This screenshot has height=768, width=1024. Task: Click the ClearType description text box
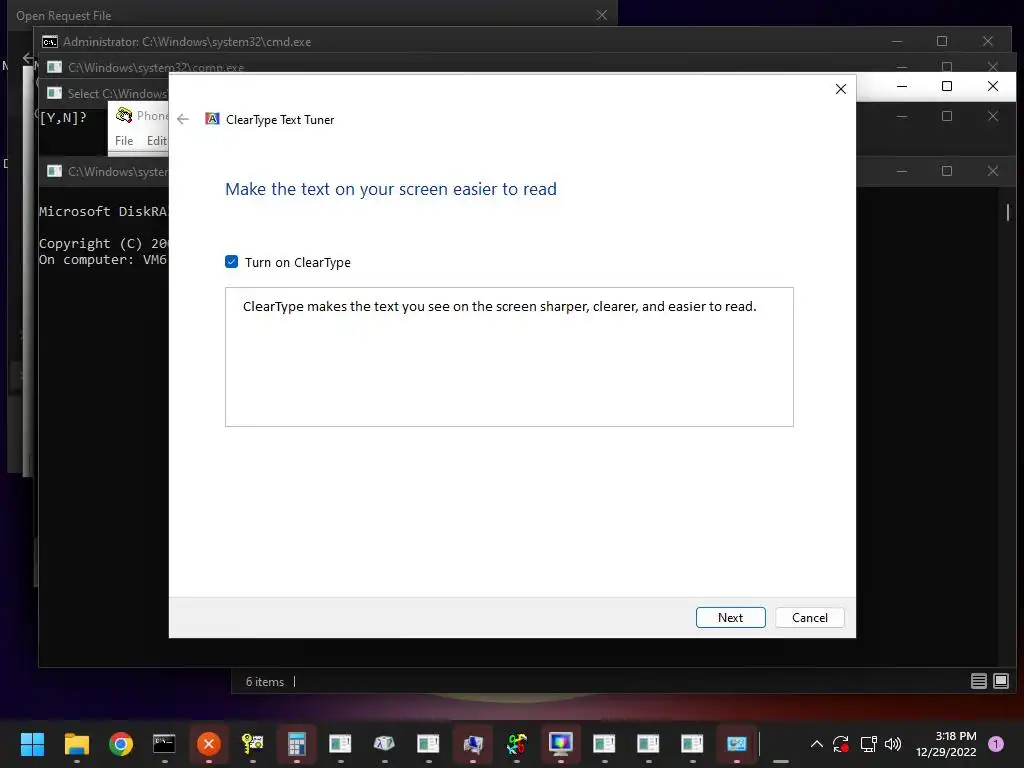tap(509, 357)
